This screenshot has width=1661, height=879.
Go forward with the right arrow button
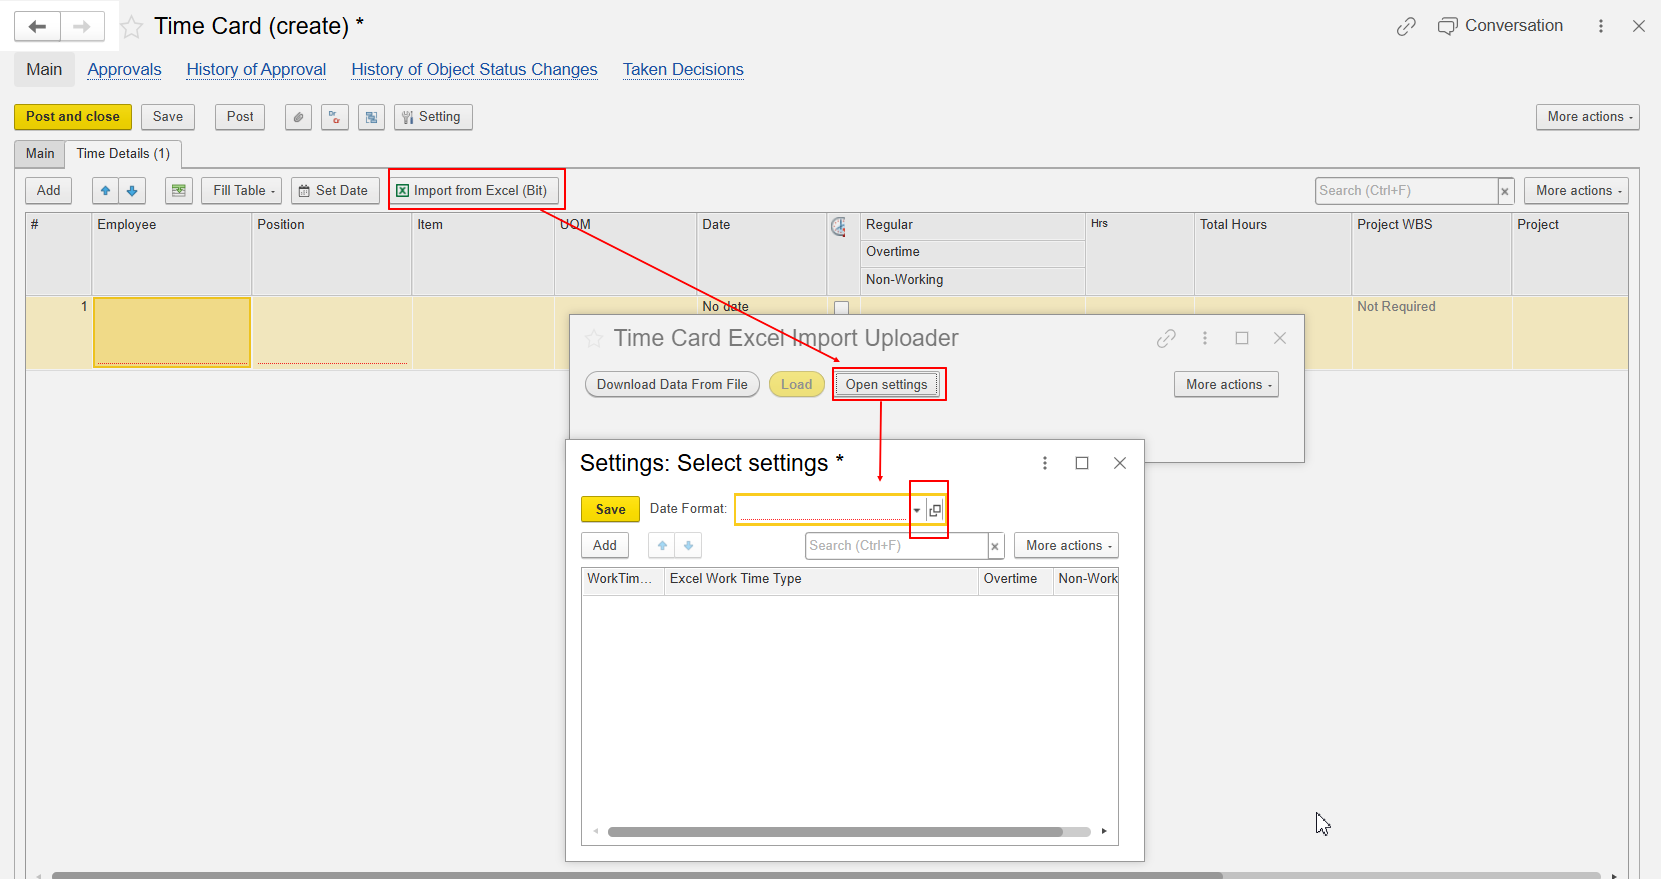click(x=82, y=27)
